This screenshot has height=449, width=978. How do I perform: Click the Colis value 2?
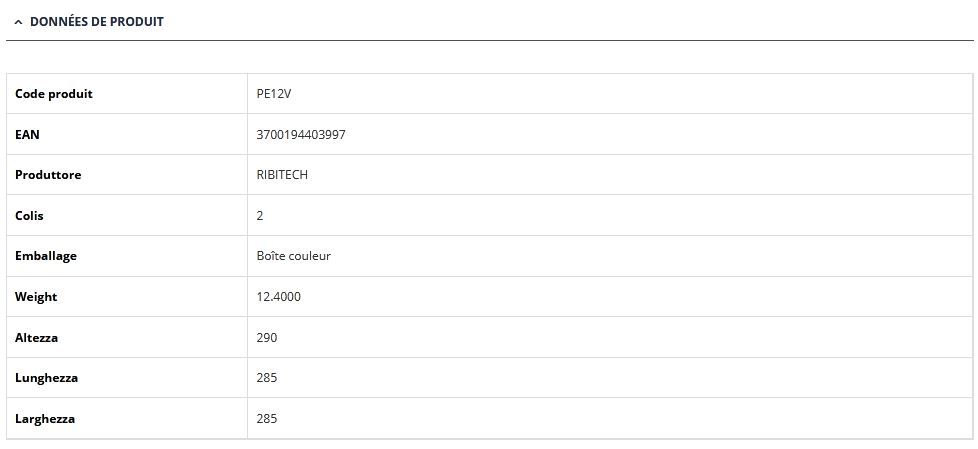click(260, 215)
